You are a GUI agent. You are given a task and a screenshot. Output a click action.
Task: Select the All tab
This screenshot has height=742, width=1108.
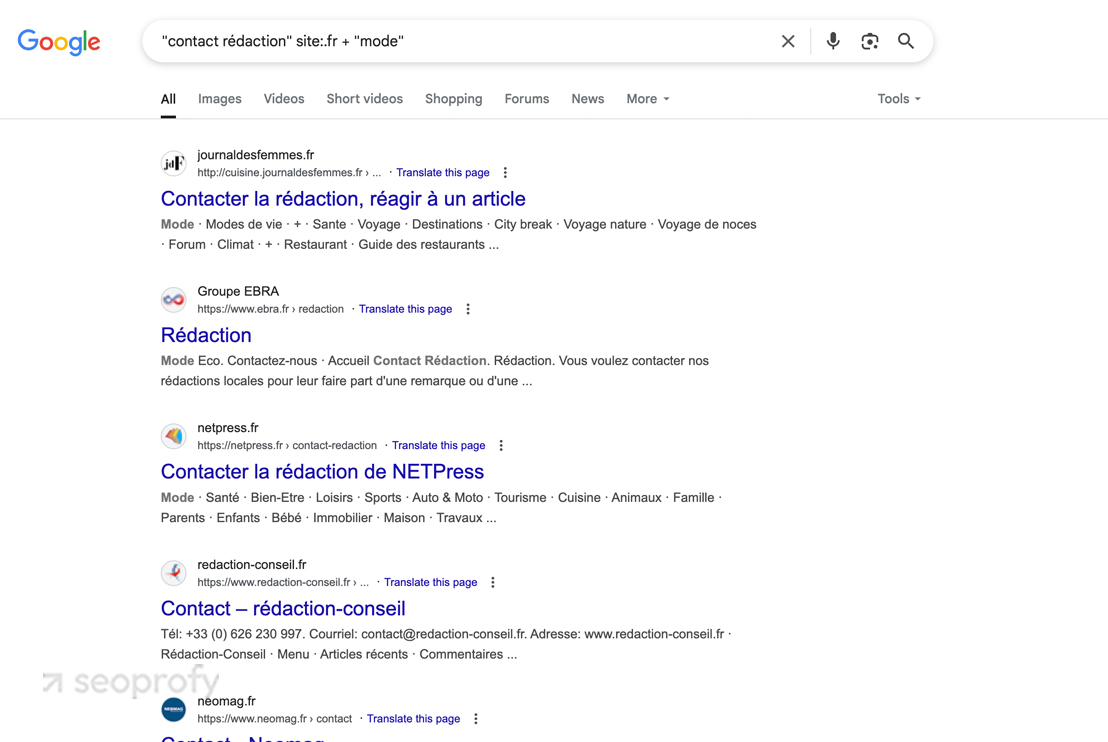(x=168, y=99)
